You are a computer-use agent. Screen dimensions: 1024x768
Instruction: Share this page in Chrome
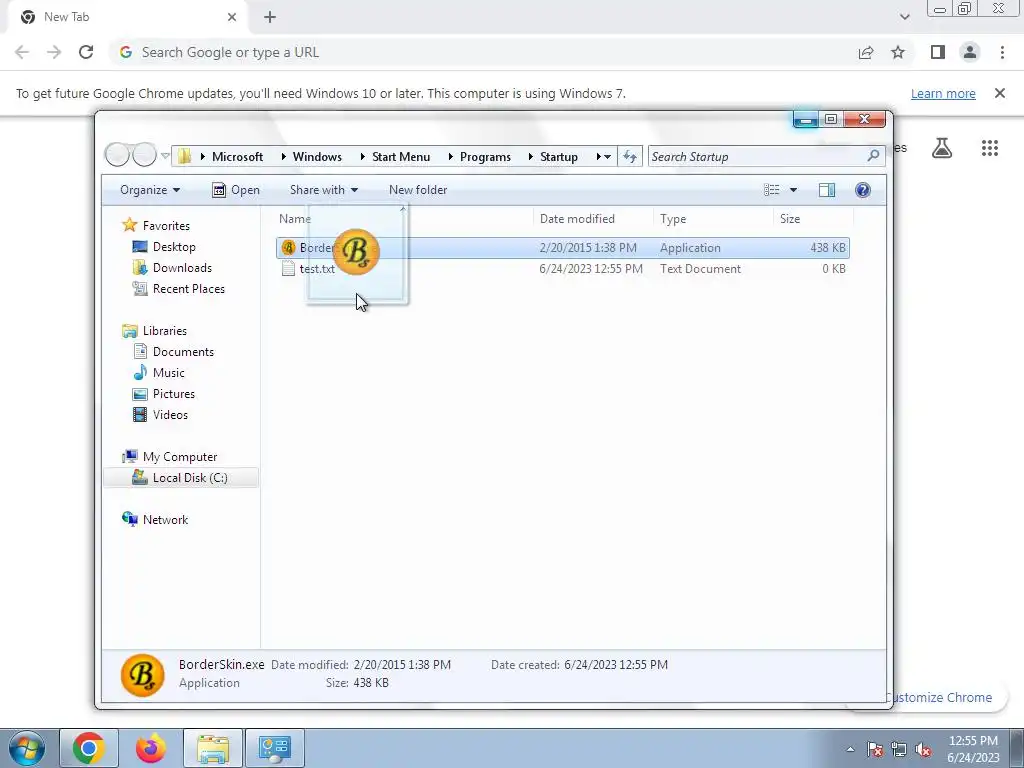pos(866,52)
